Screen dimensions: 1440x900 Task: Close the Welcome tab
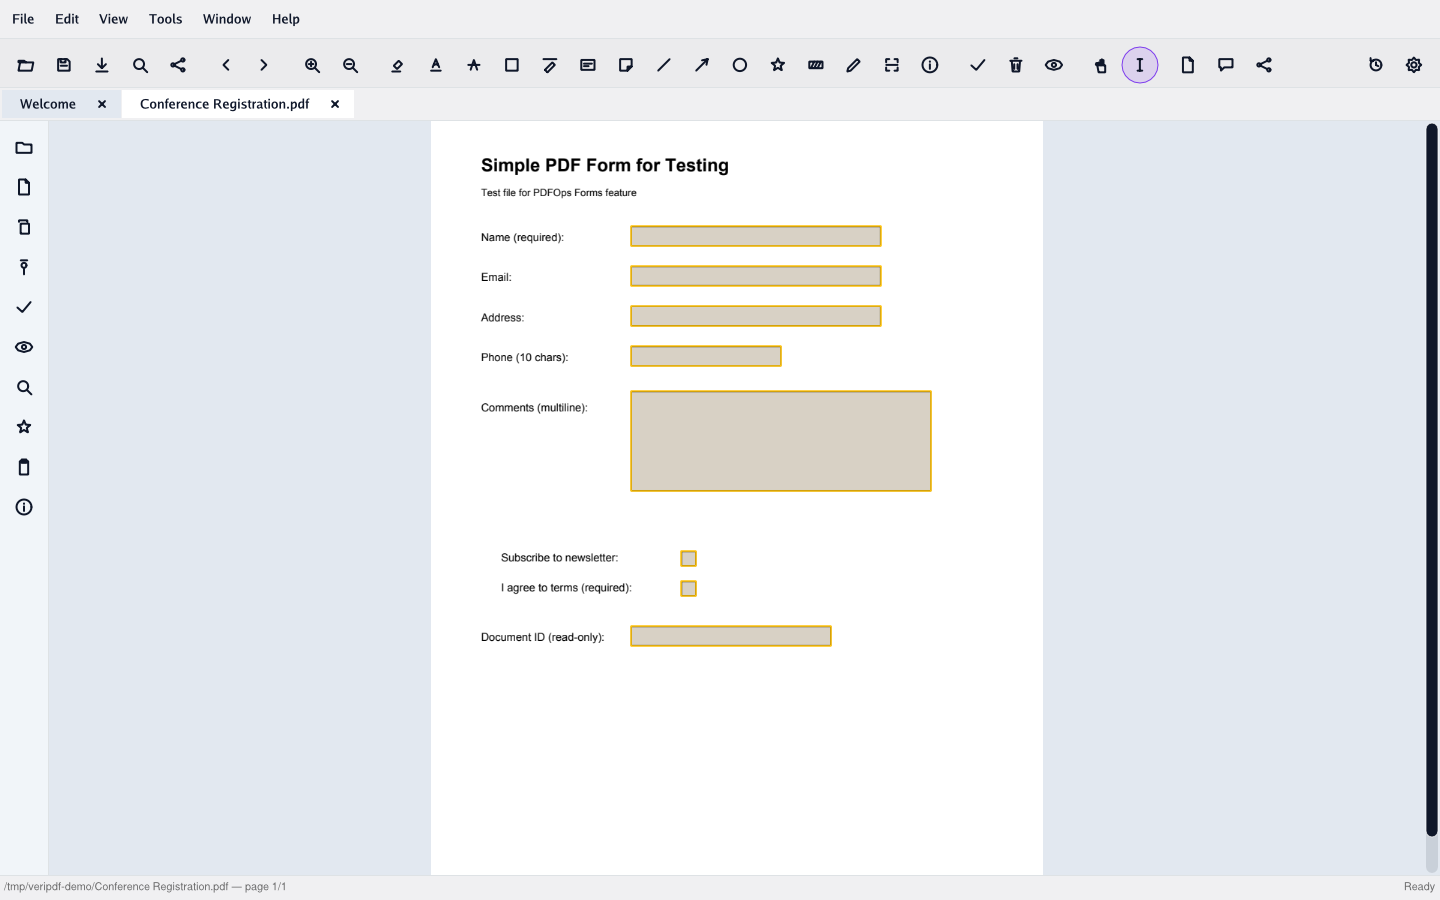102,104
